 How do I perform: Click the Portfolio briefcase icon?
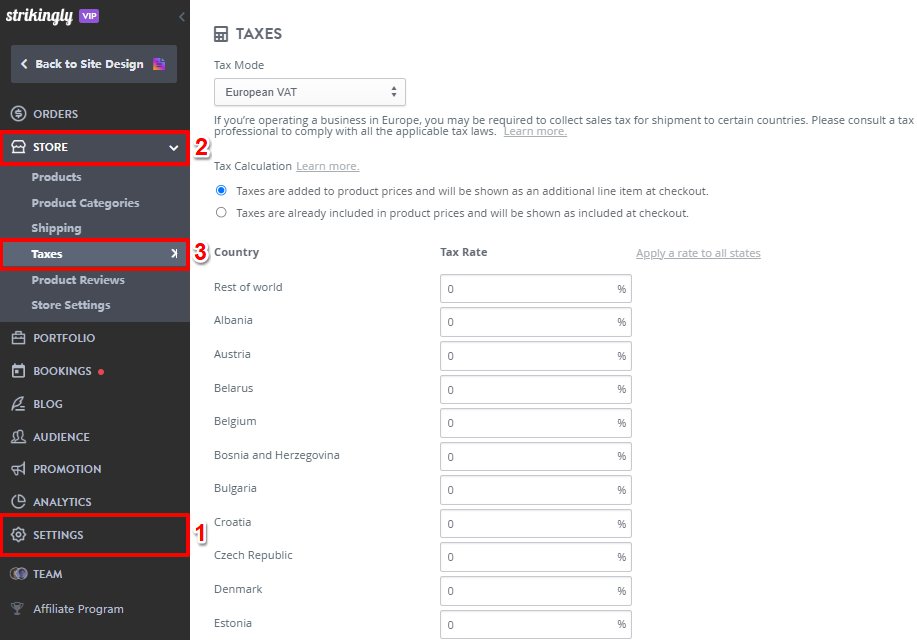click(x=18, y=338)
